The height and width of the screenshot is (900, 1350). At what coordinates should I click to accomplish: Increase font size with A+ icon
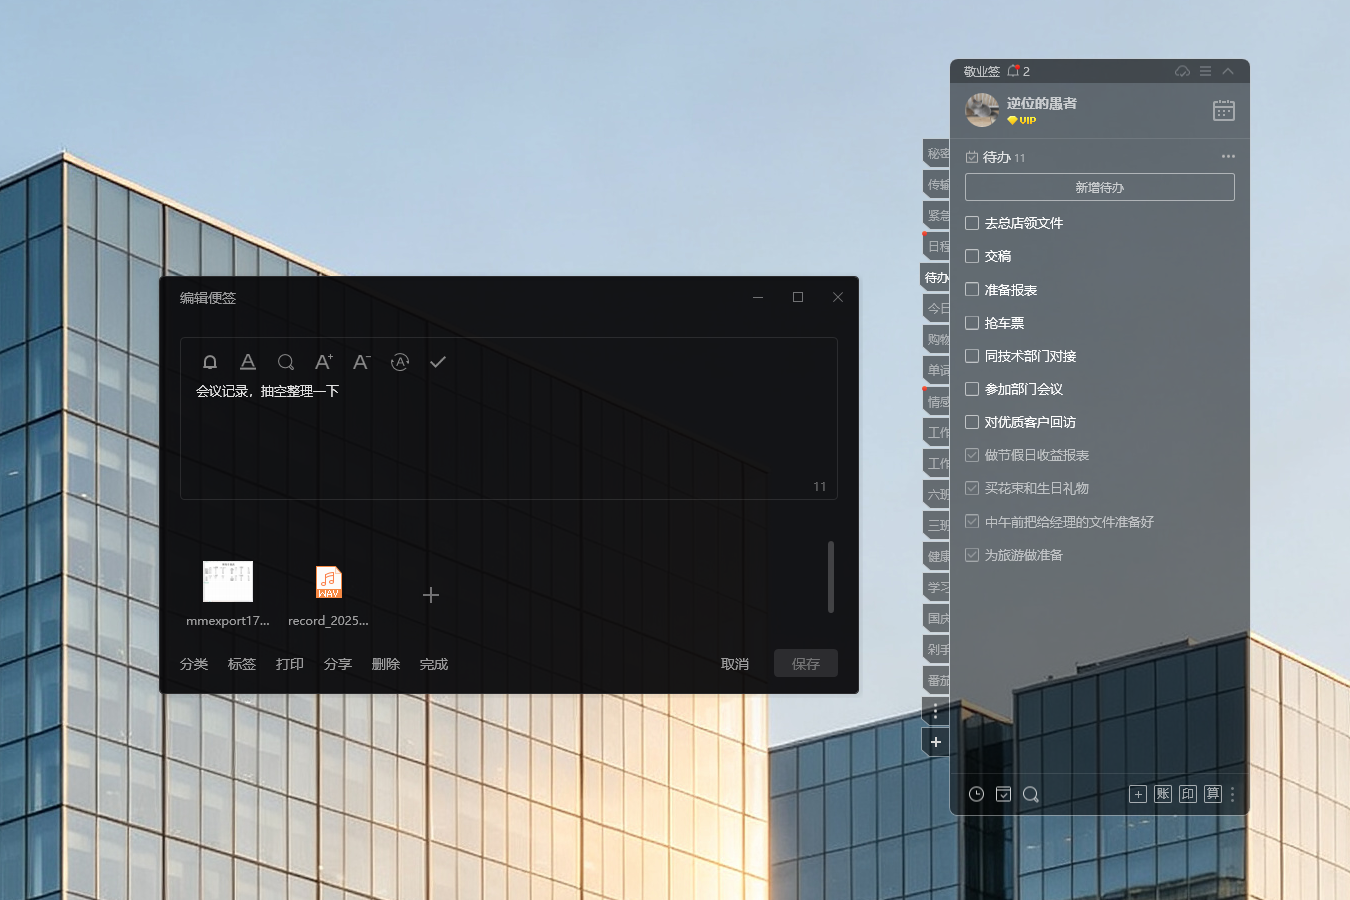pyautogui.click(x=324, y=362)
